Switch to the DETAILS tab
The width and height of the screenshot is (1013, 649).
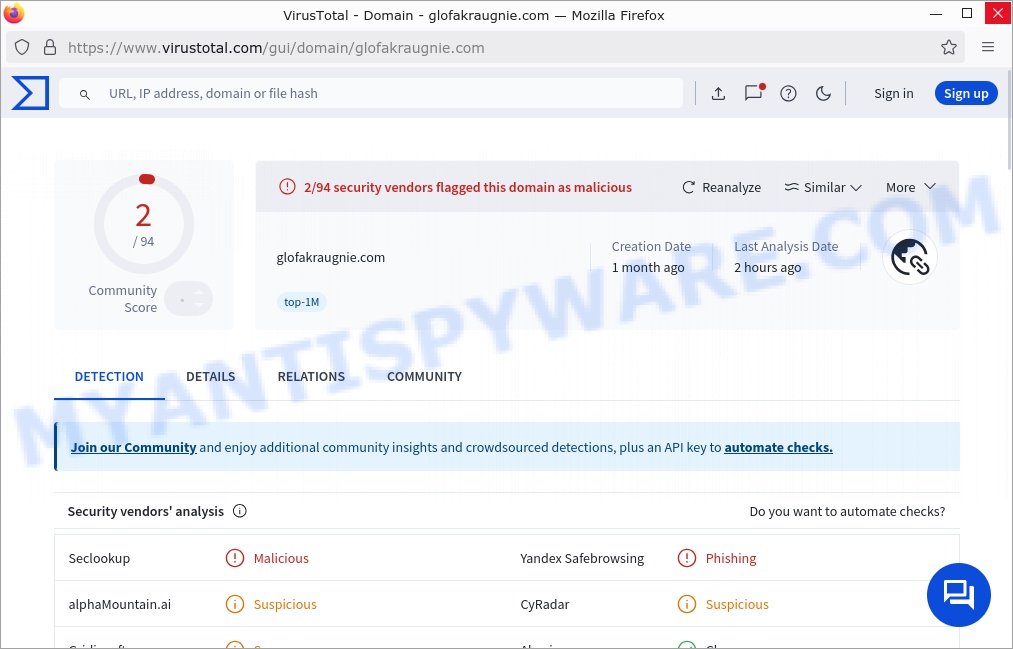[211, 376]
